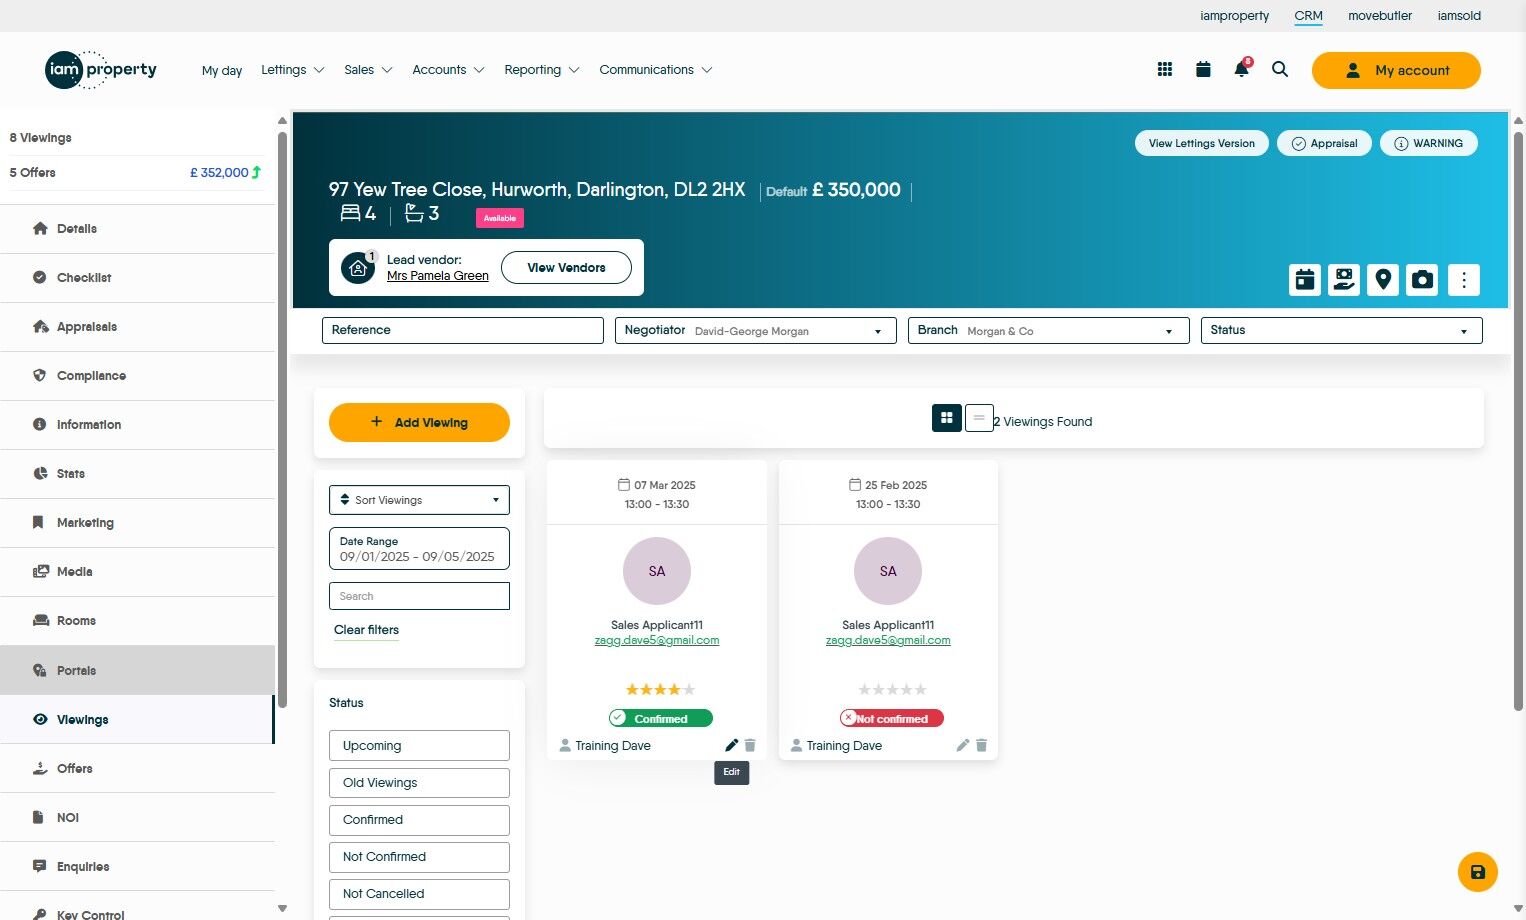Edit the 07 Mar 2025 viewing

(x=731, y=745)
